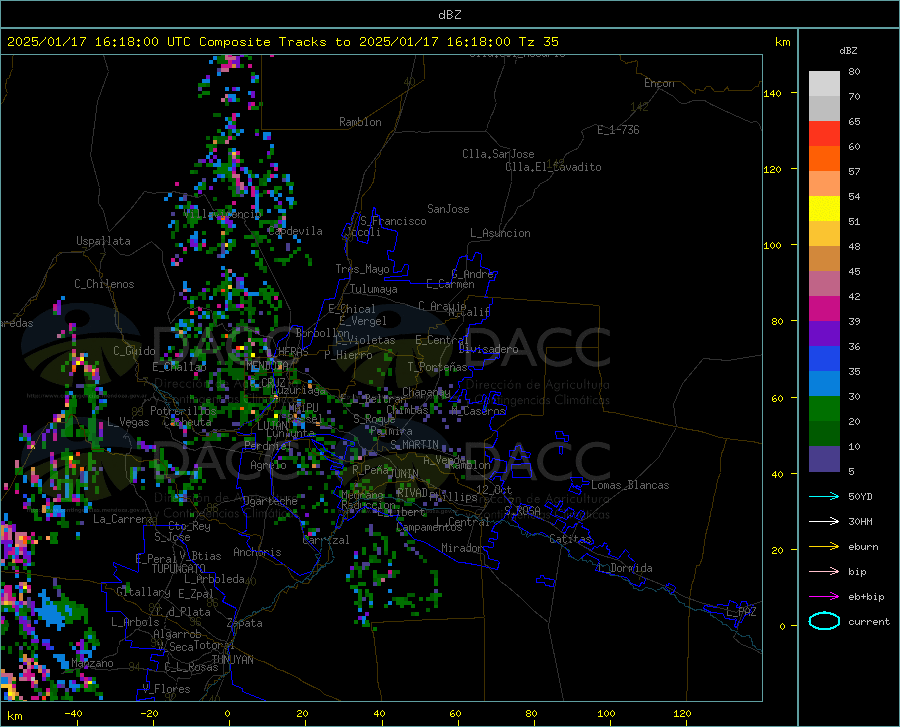900x727 pixels.
Task: Click the 'TUPUNGATO' map label
Action: (x=179, y=569)
